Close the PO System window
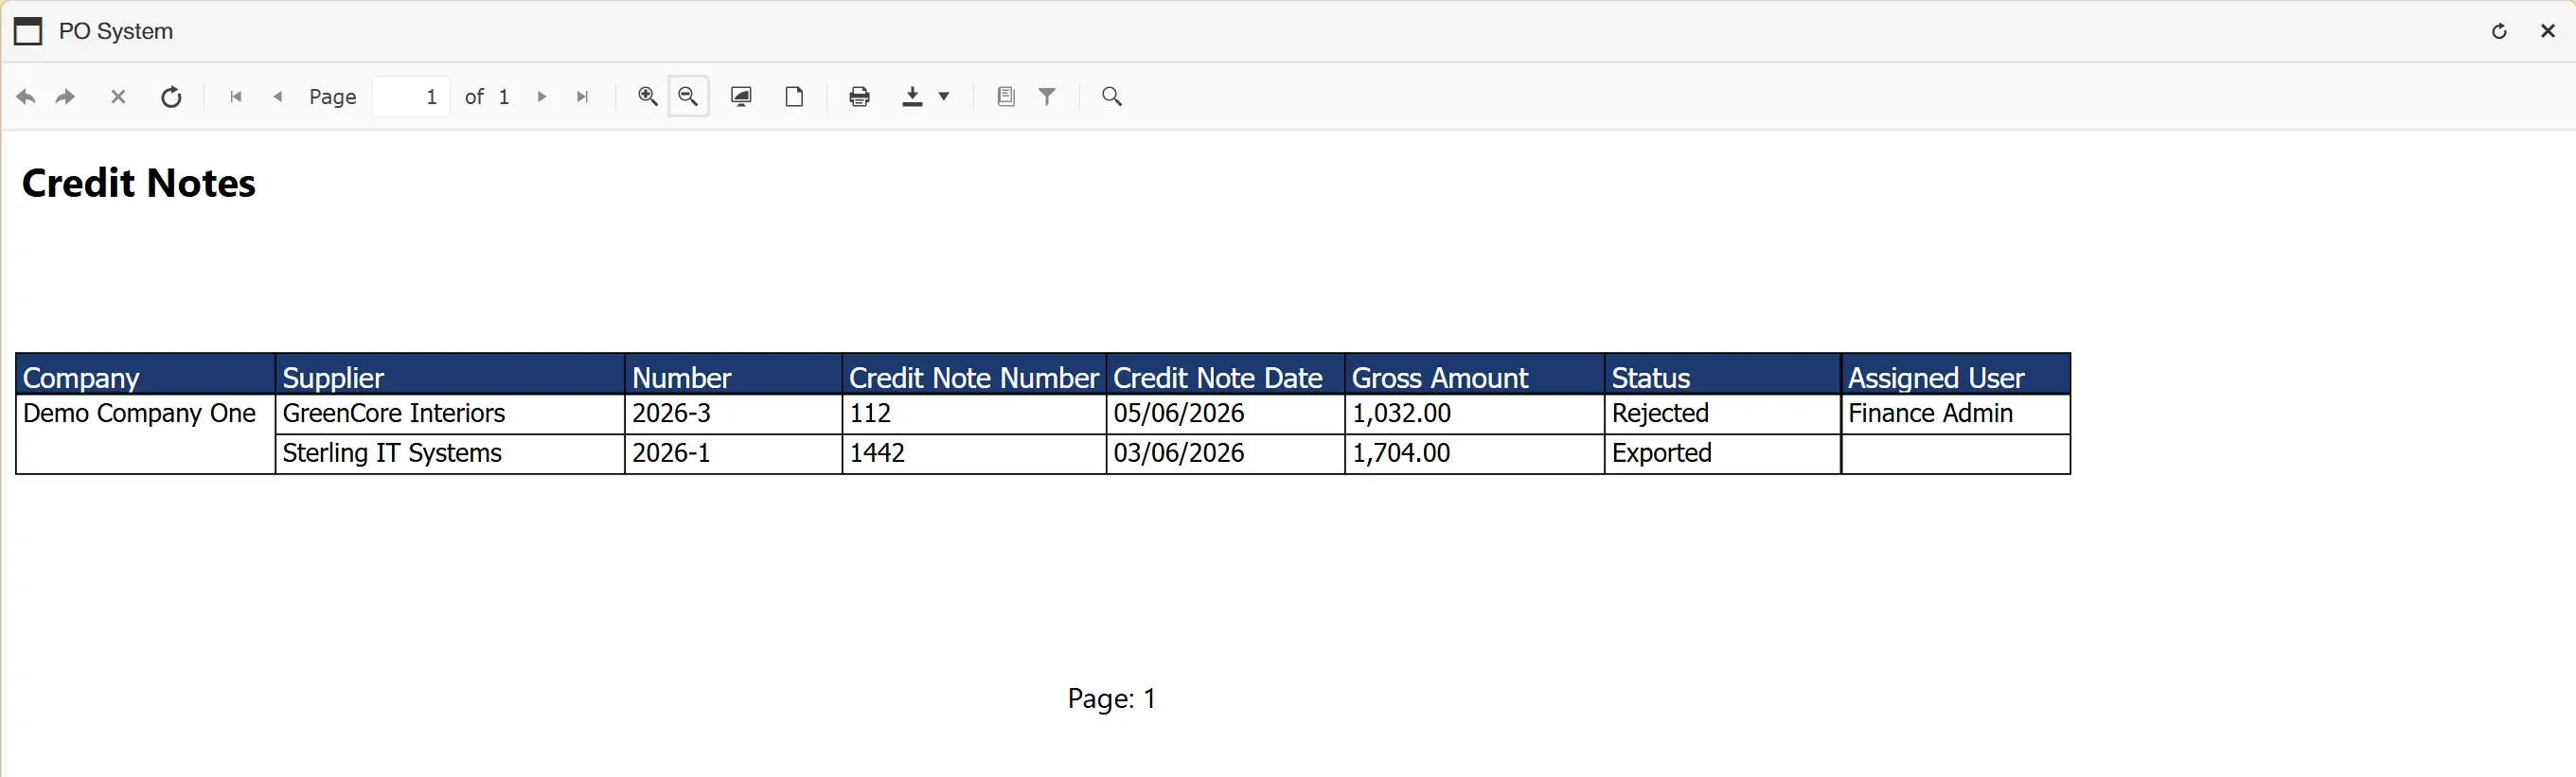Screen dimensions: 2576x777 pos(2548,31)
